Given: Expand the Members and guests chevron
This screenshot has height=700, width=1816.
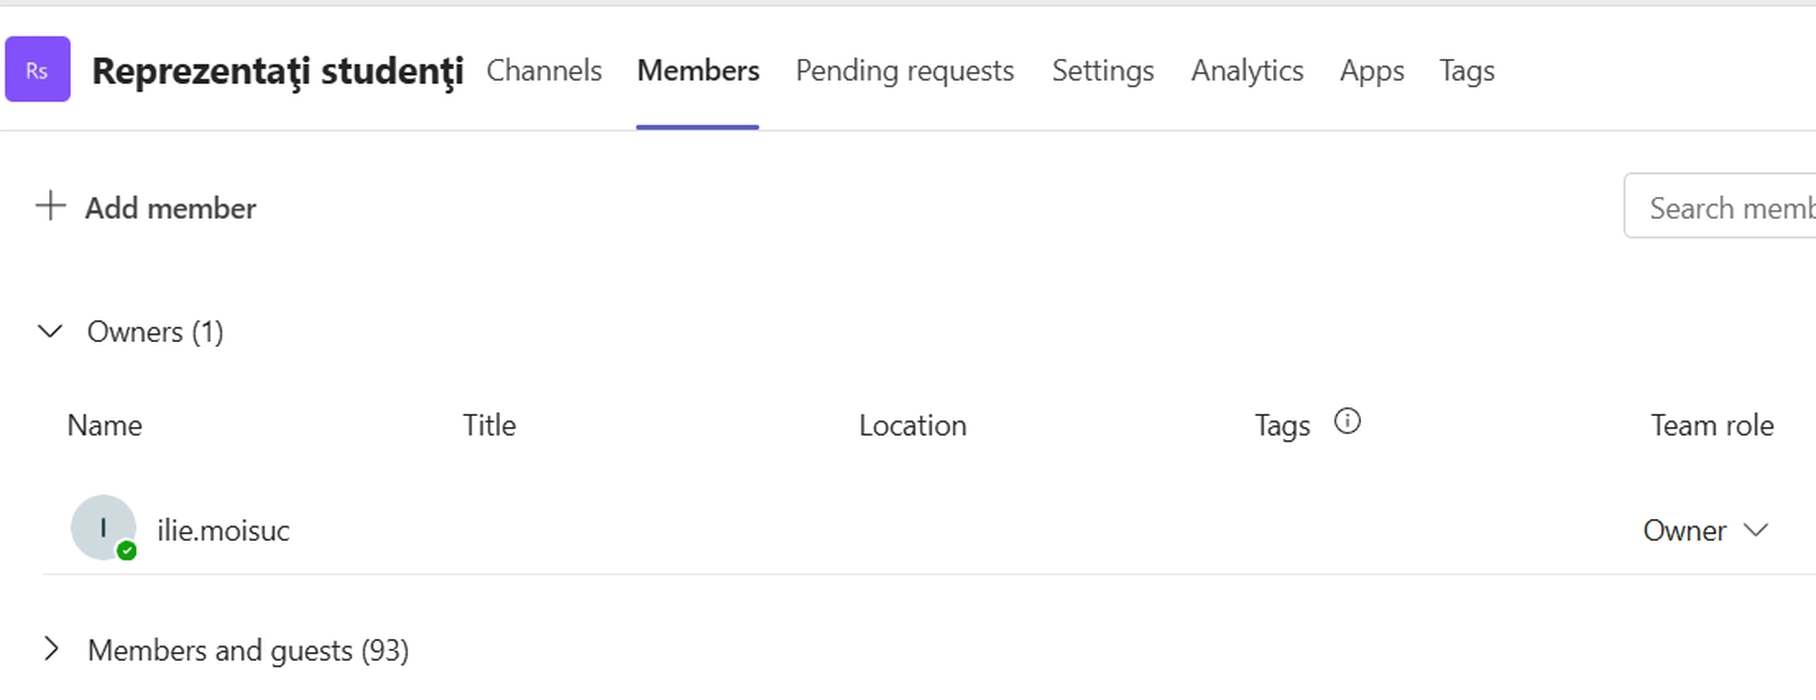Looking at the screenshot, I should (51, 650).
